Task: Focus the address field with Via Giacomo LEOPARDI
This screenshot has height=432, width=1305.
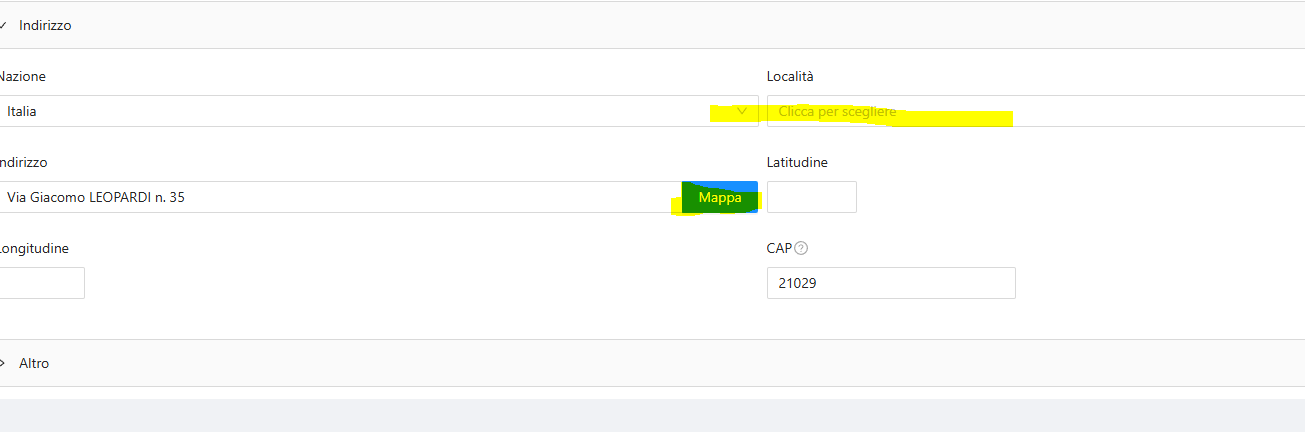Action: (340, 197)
